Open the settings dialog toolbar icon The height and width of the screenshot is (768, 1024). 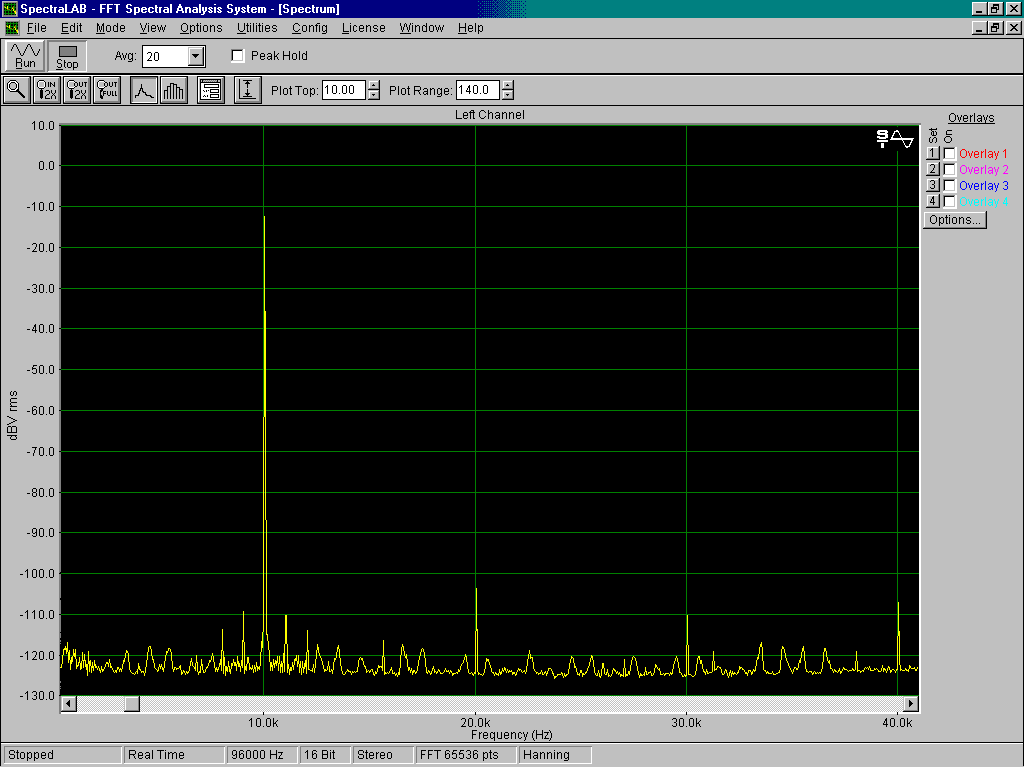(211, 90)
